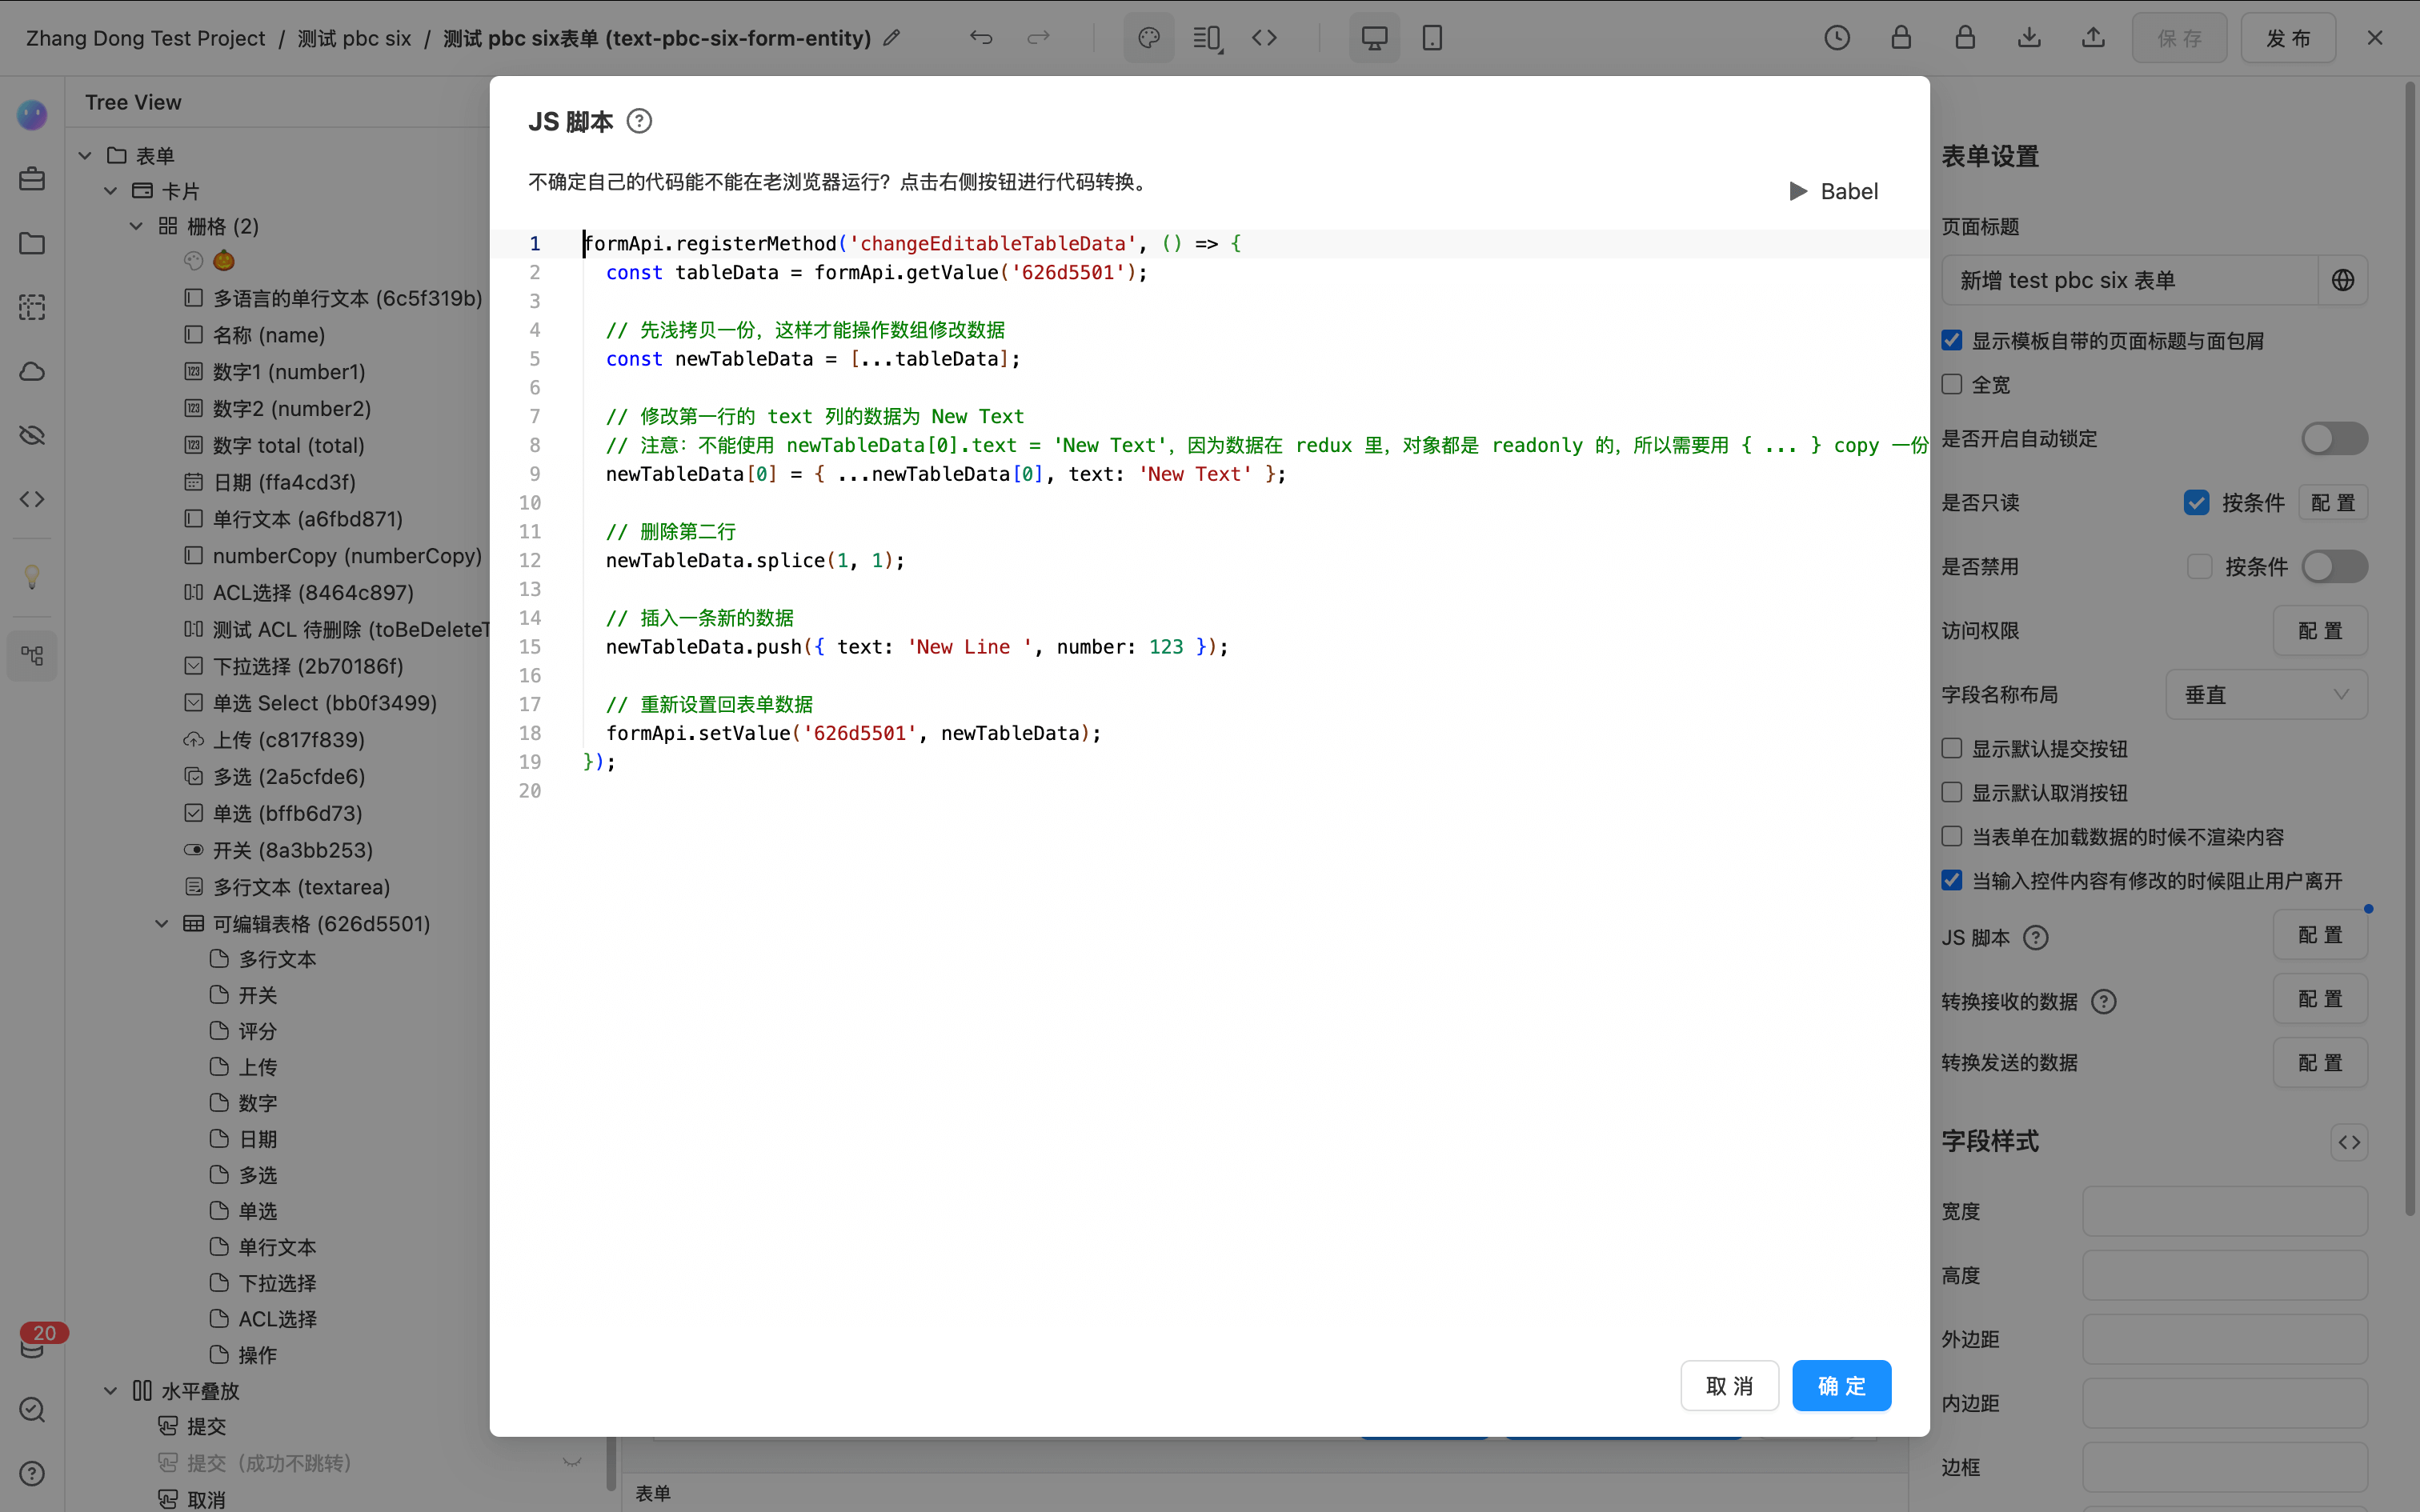
Task: Edit form name with pencil icon
Action: pyautogui.click(x=892, y=38)
